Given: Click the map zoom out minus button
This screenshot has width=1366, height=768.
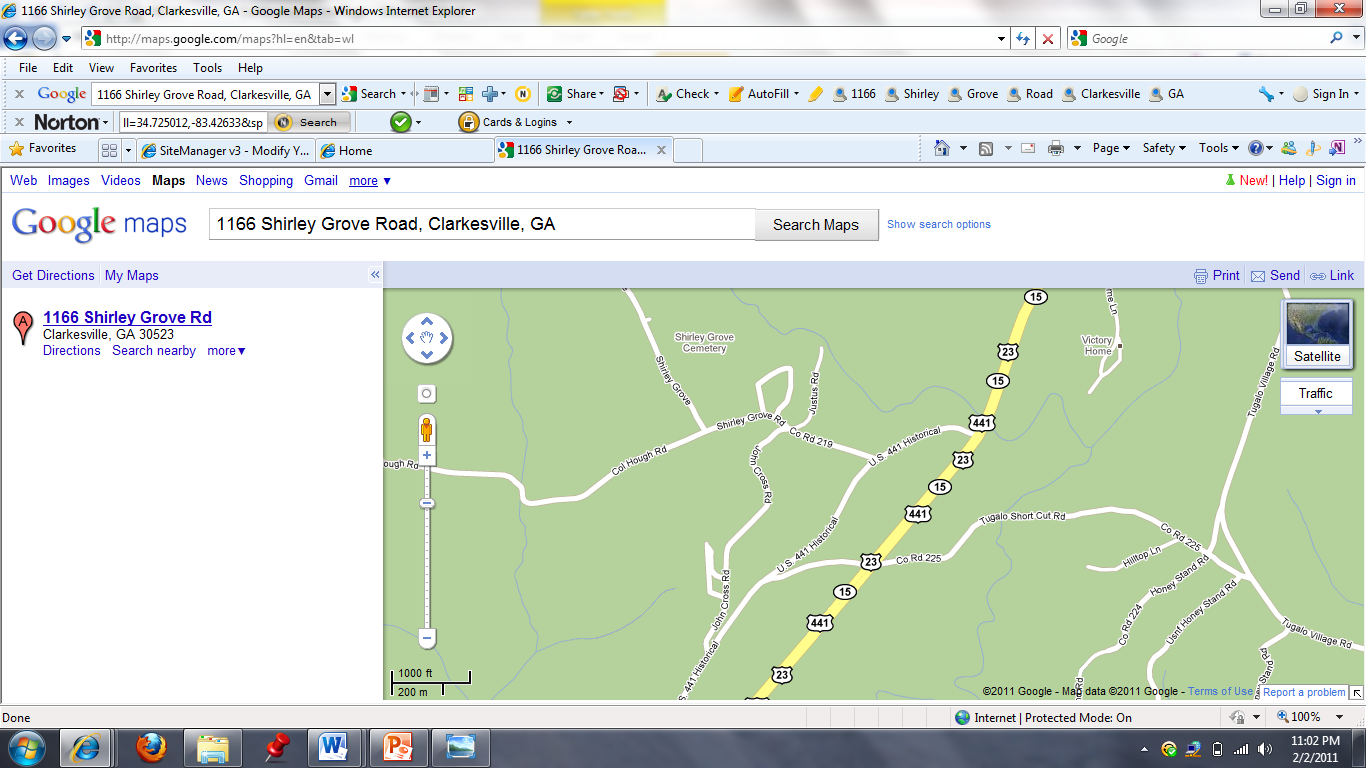Looking at the screenshot, I should click(x=427, y=637).
